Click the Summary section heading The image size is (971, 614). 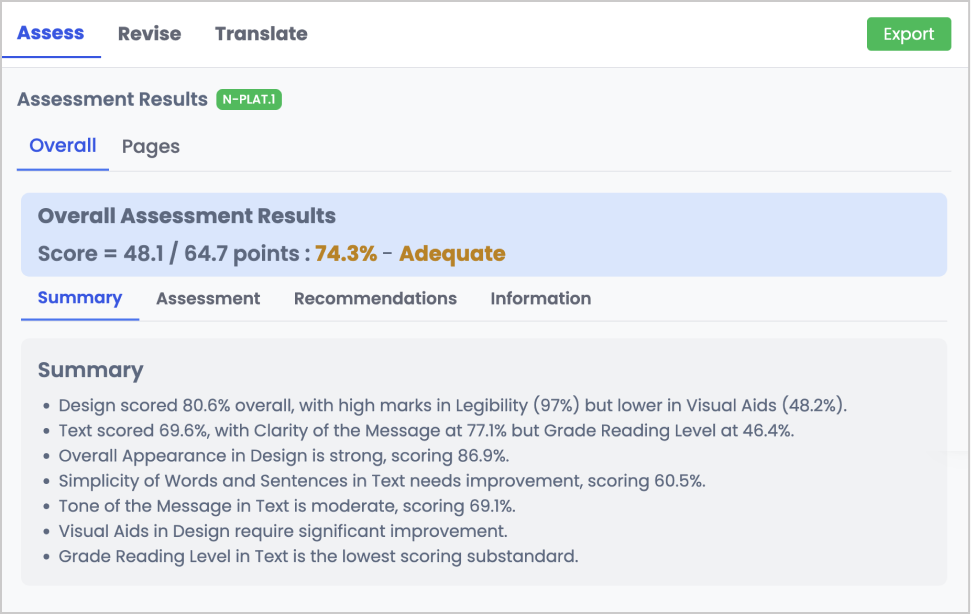pos(90,370)
